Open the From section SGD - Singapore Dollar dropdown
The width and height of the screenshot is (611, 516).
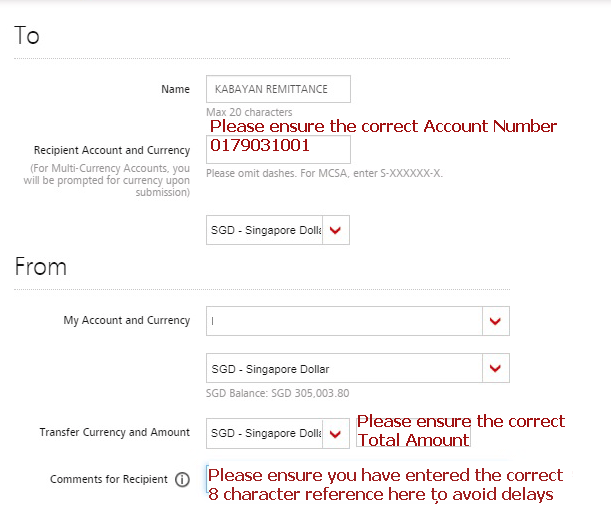[358, 368]
